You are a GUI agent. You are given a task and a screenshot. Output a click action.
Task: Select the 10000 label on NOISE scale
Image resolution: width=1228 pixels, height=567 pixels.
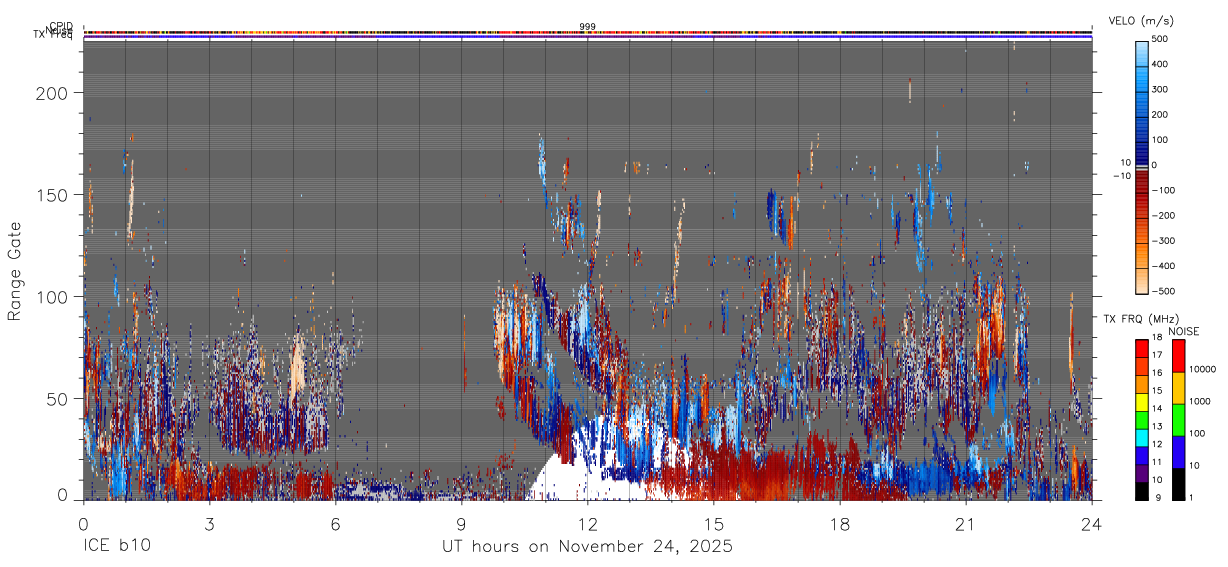tap(1203, 368)
